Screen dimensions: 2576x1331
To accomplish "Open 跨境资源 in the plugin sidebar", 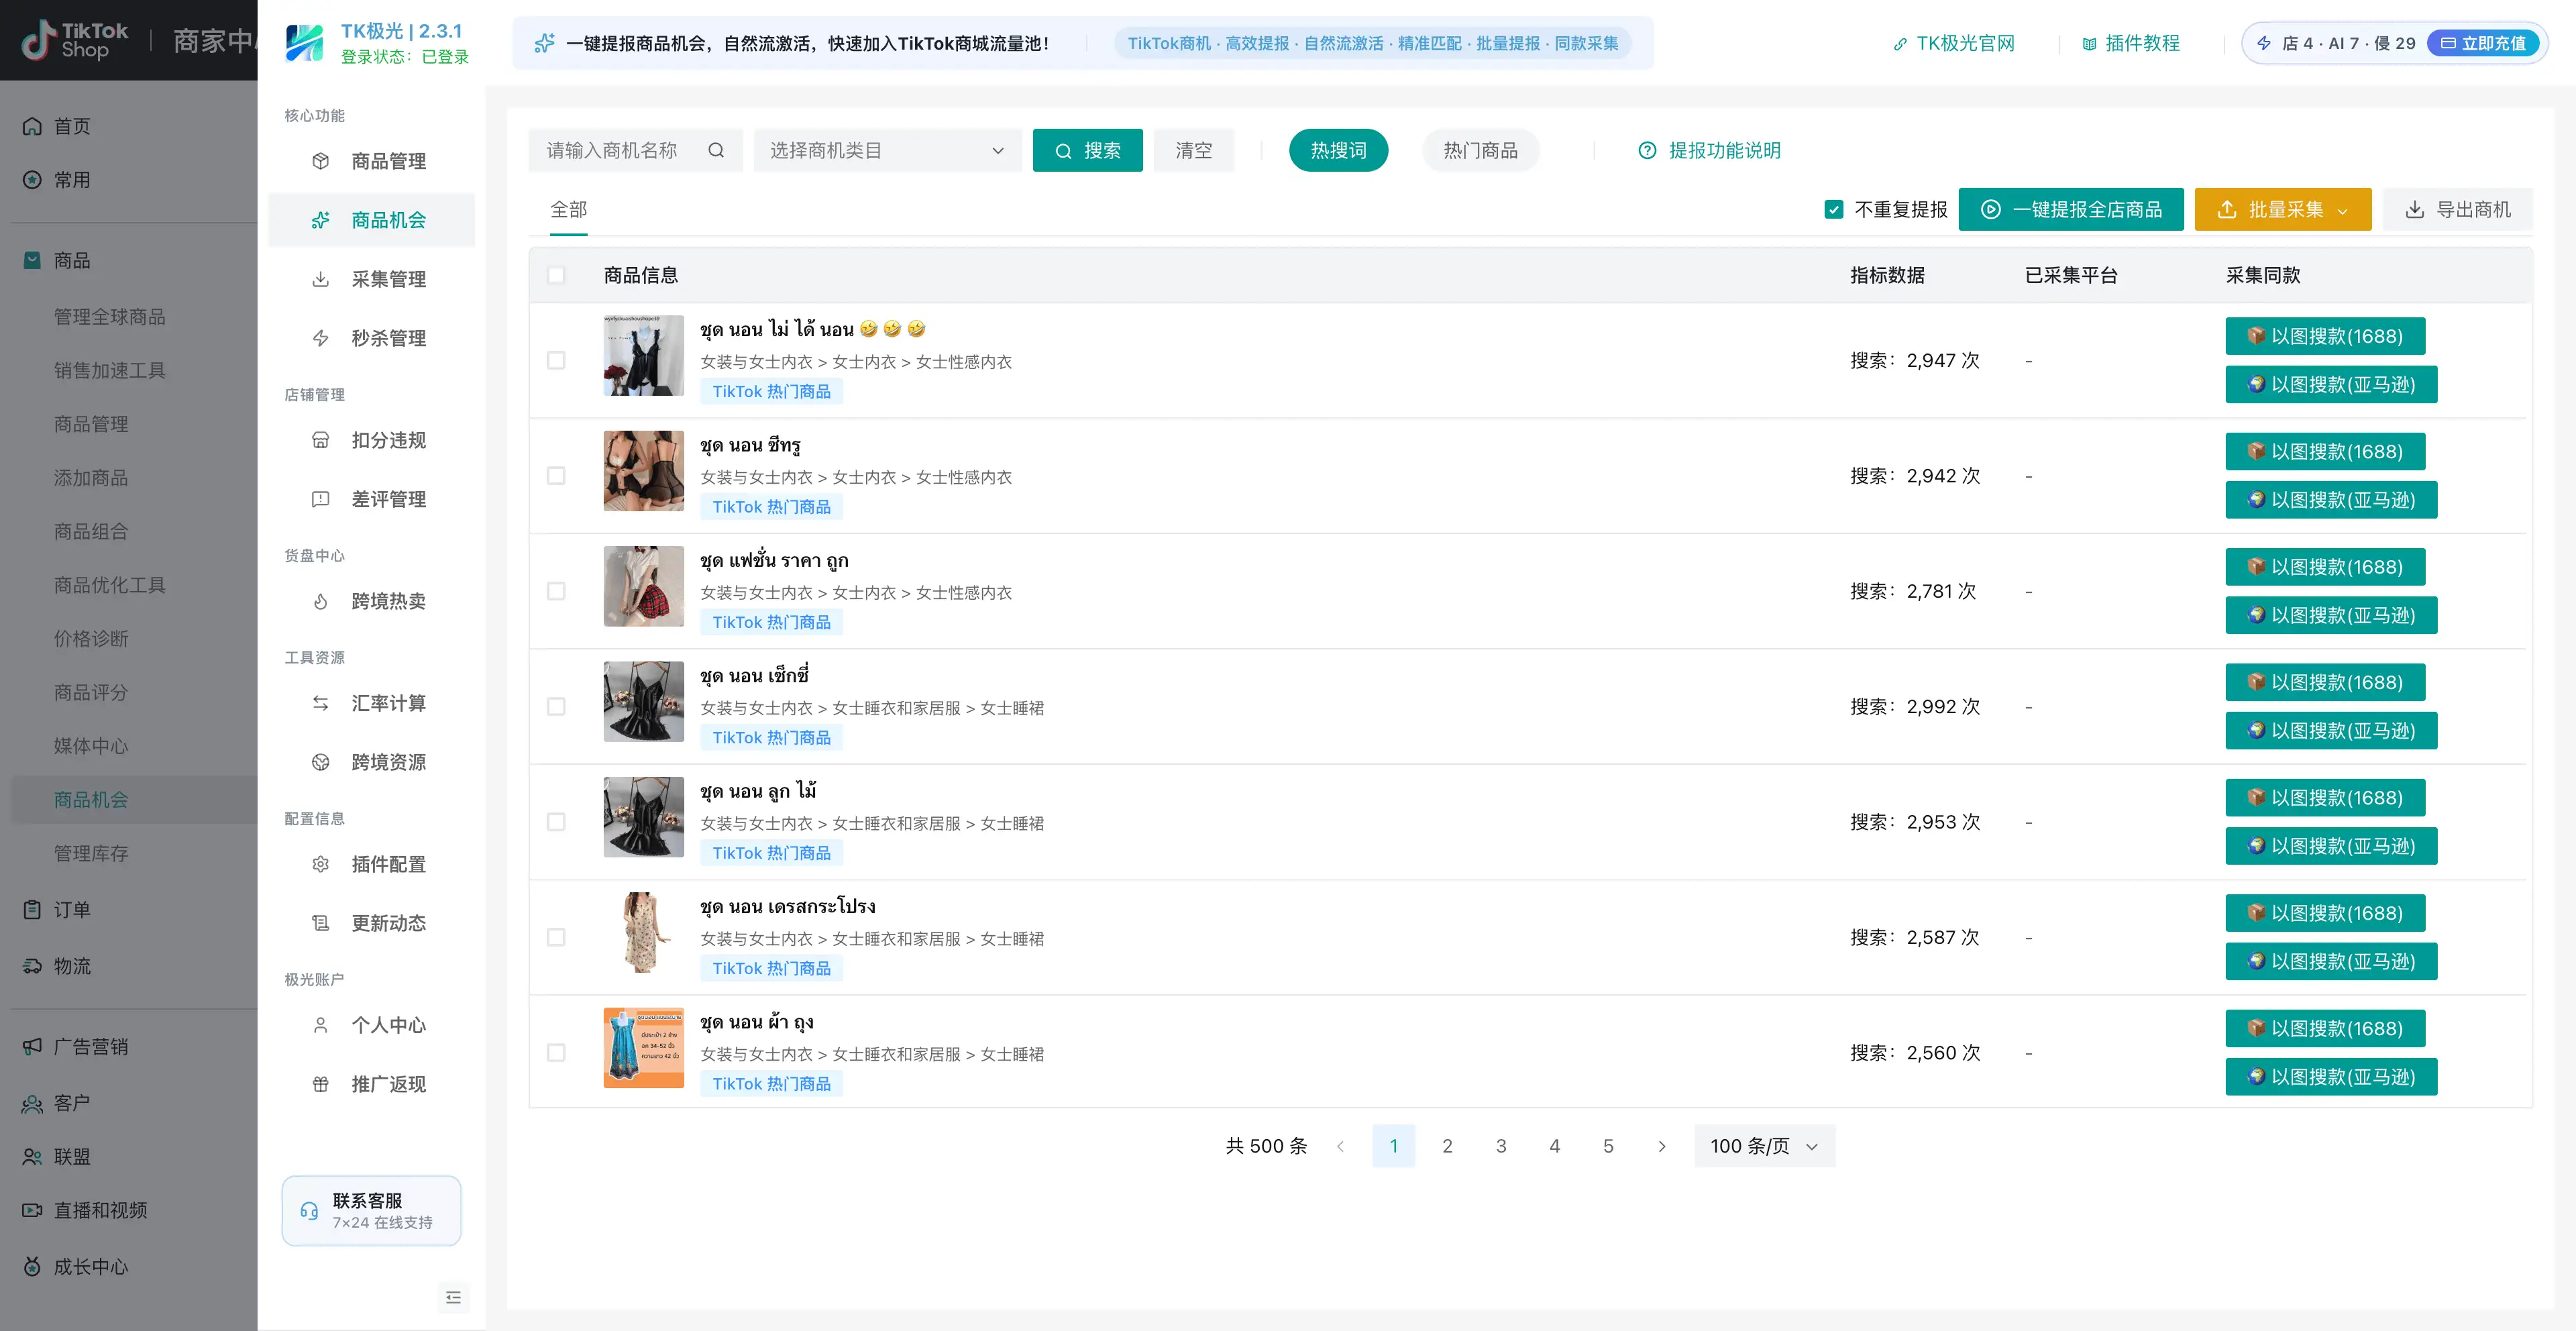I will [x=371, y=762].
